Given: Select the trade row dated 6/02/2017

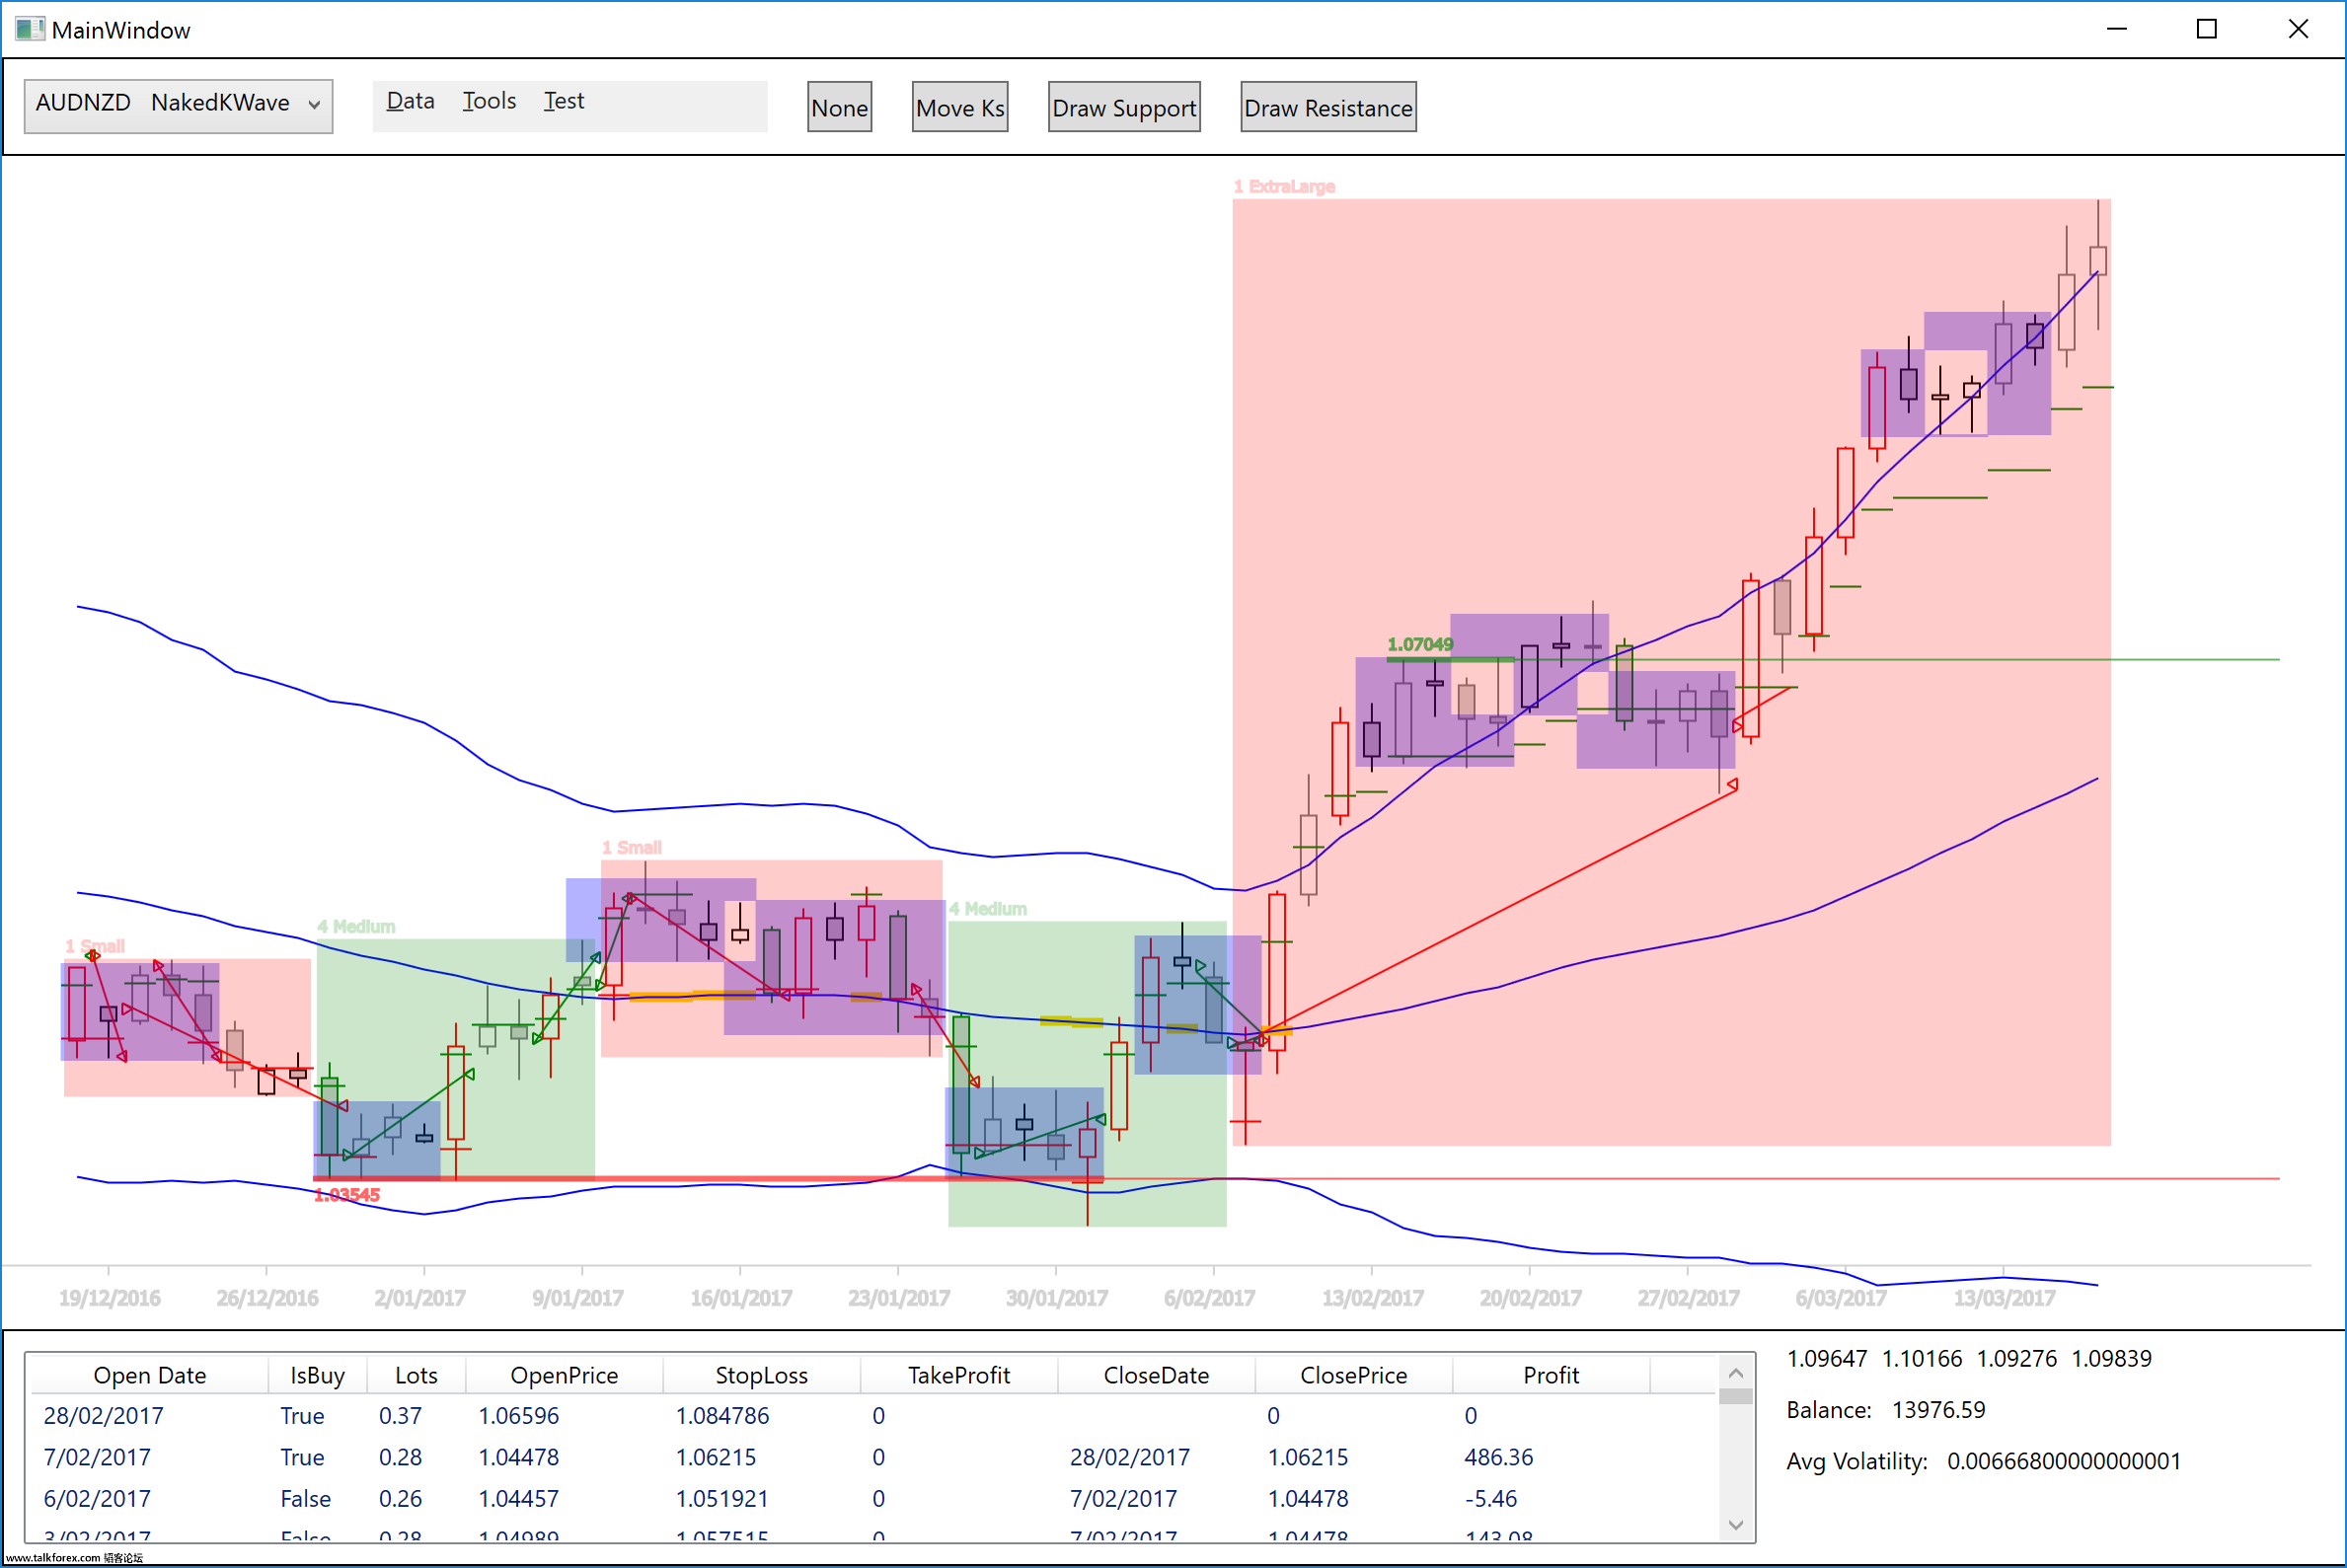Looking at the screenshot, I should 874,1499.
